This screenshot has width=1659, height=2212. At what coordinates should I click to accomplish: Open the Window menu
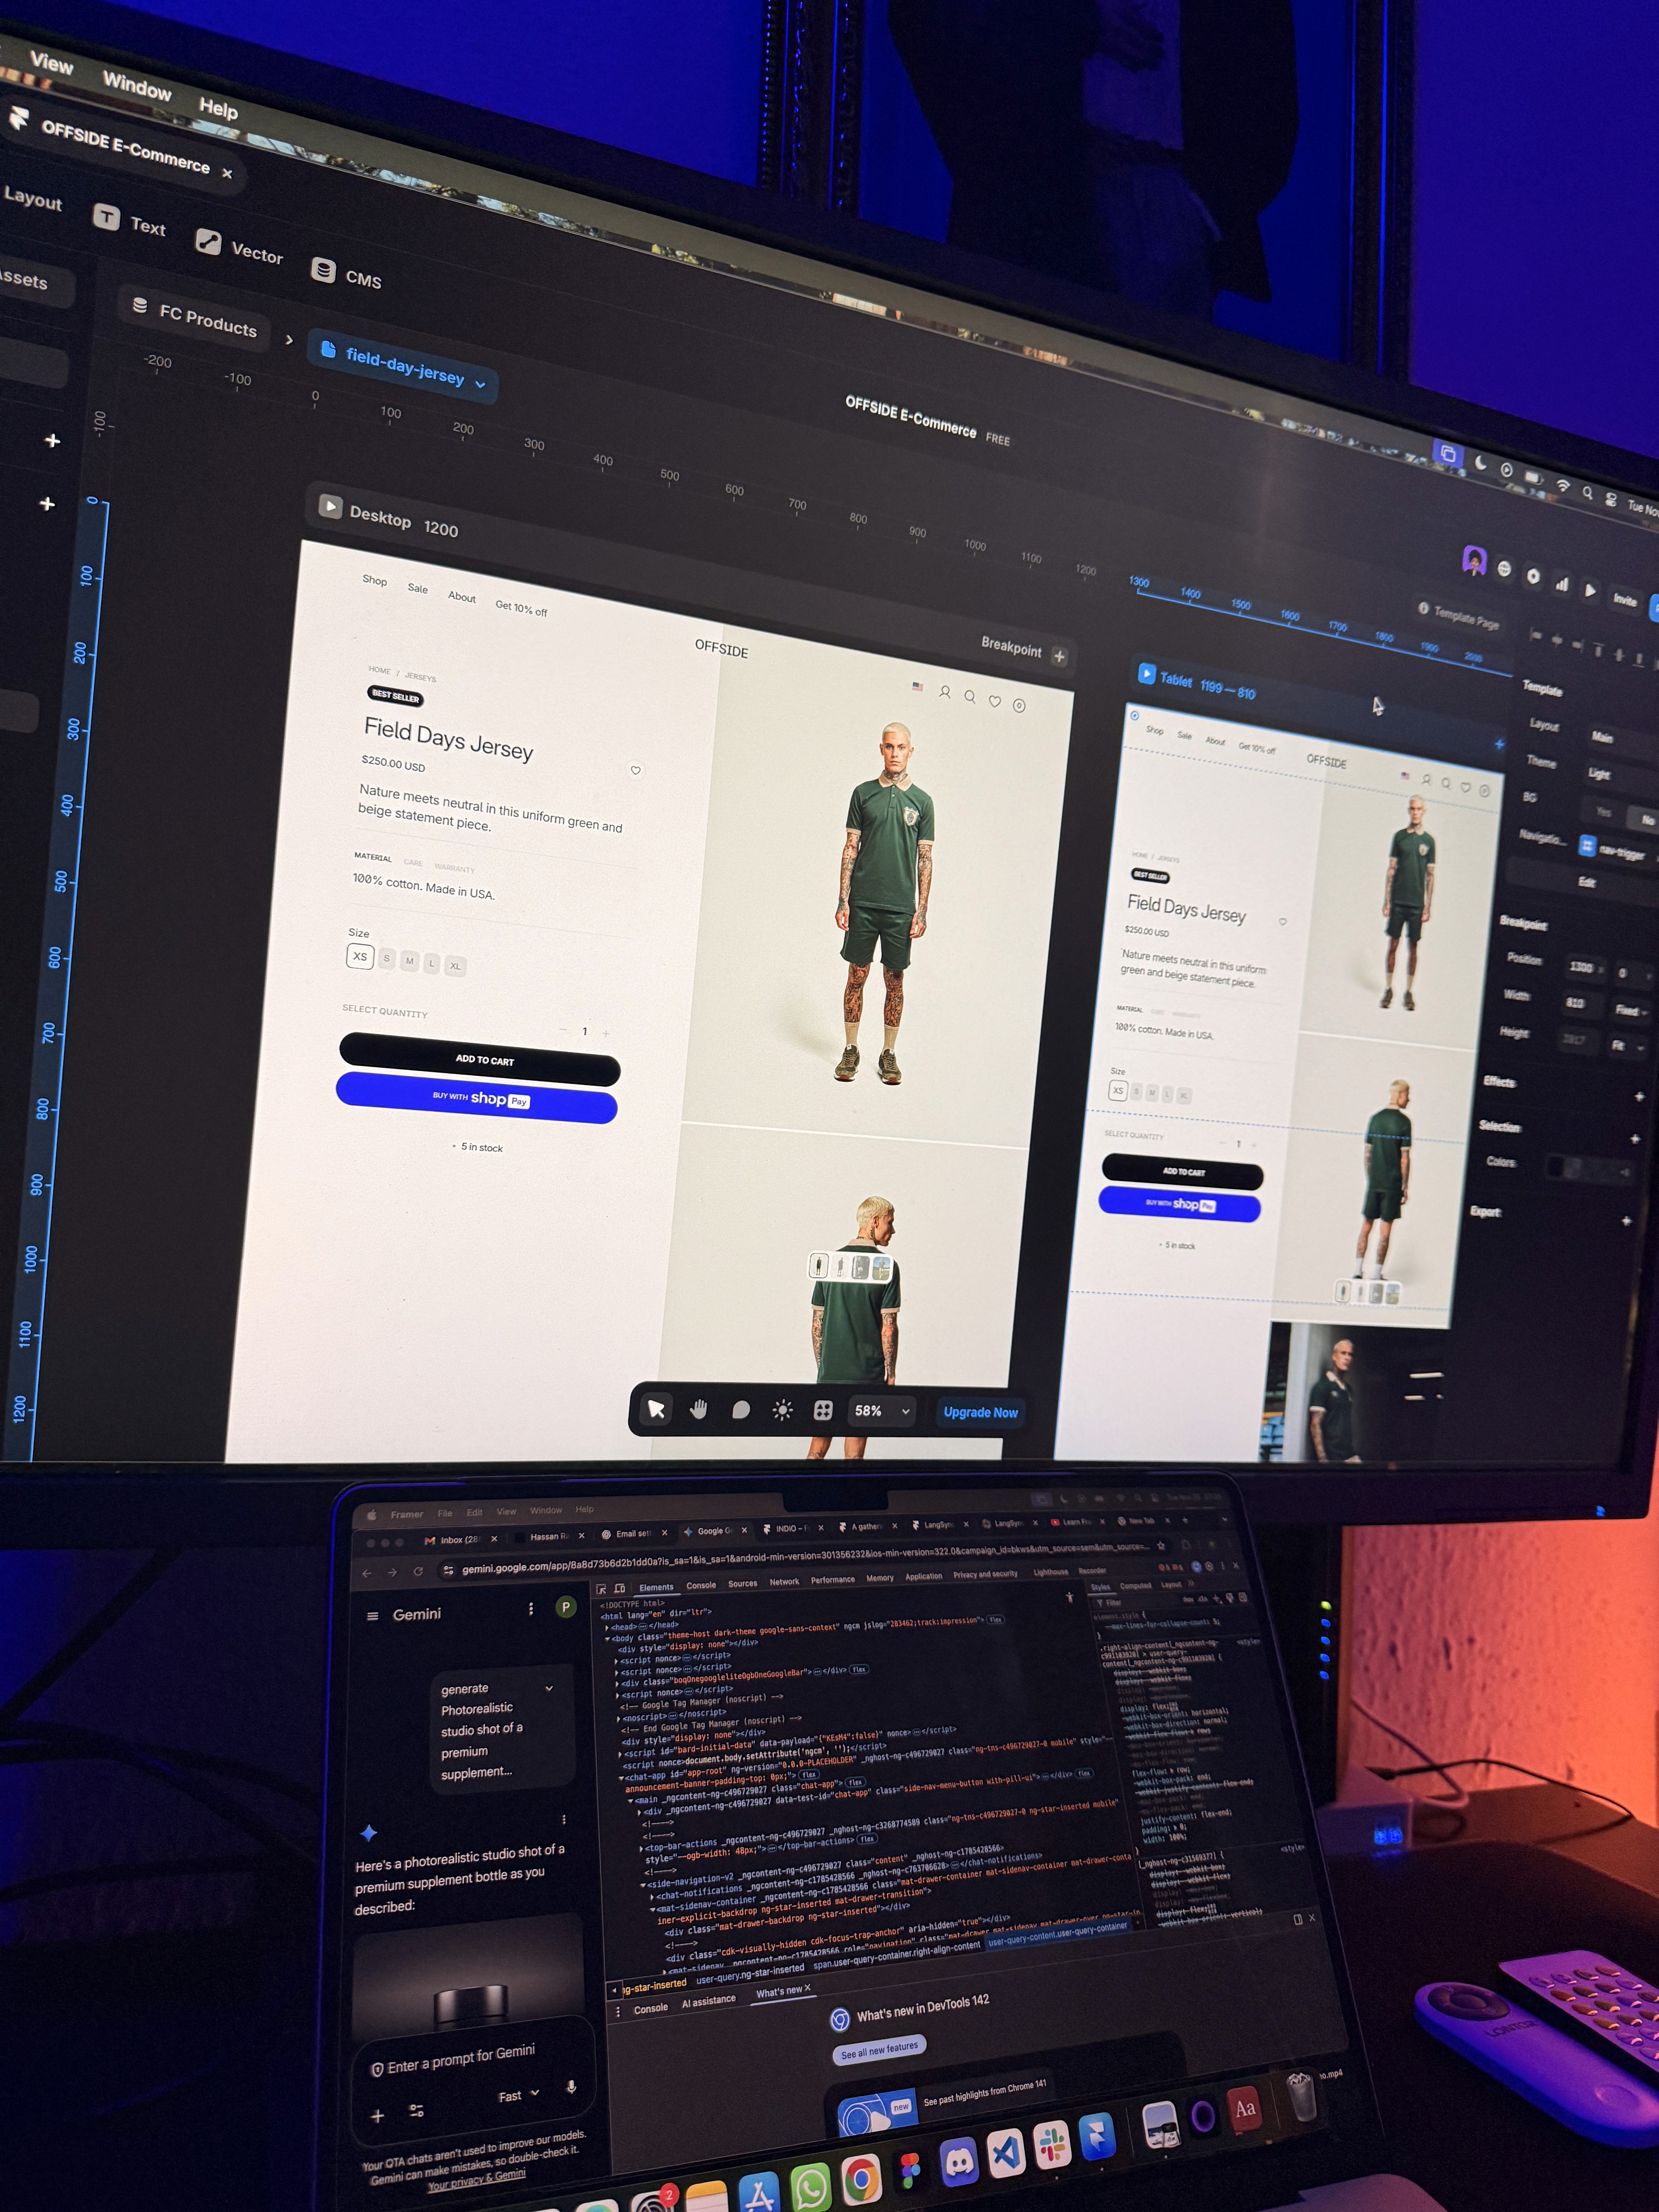tap(137, 87)
